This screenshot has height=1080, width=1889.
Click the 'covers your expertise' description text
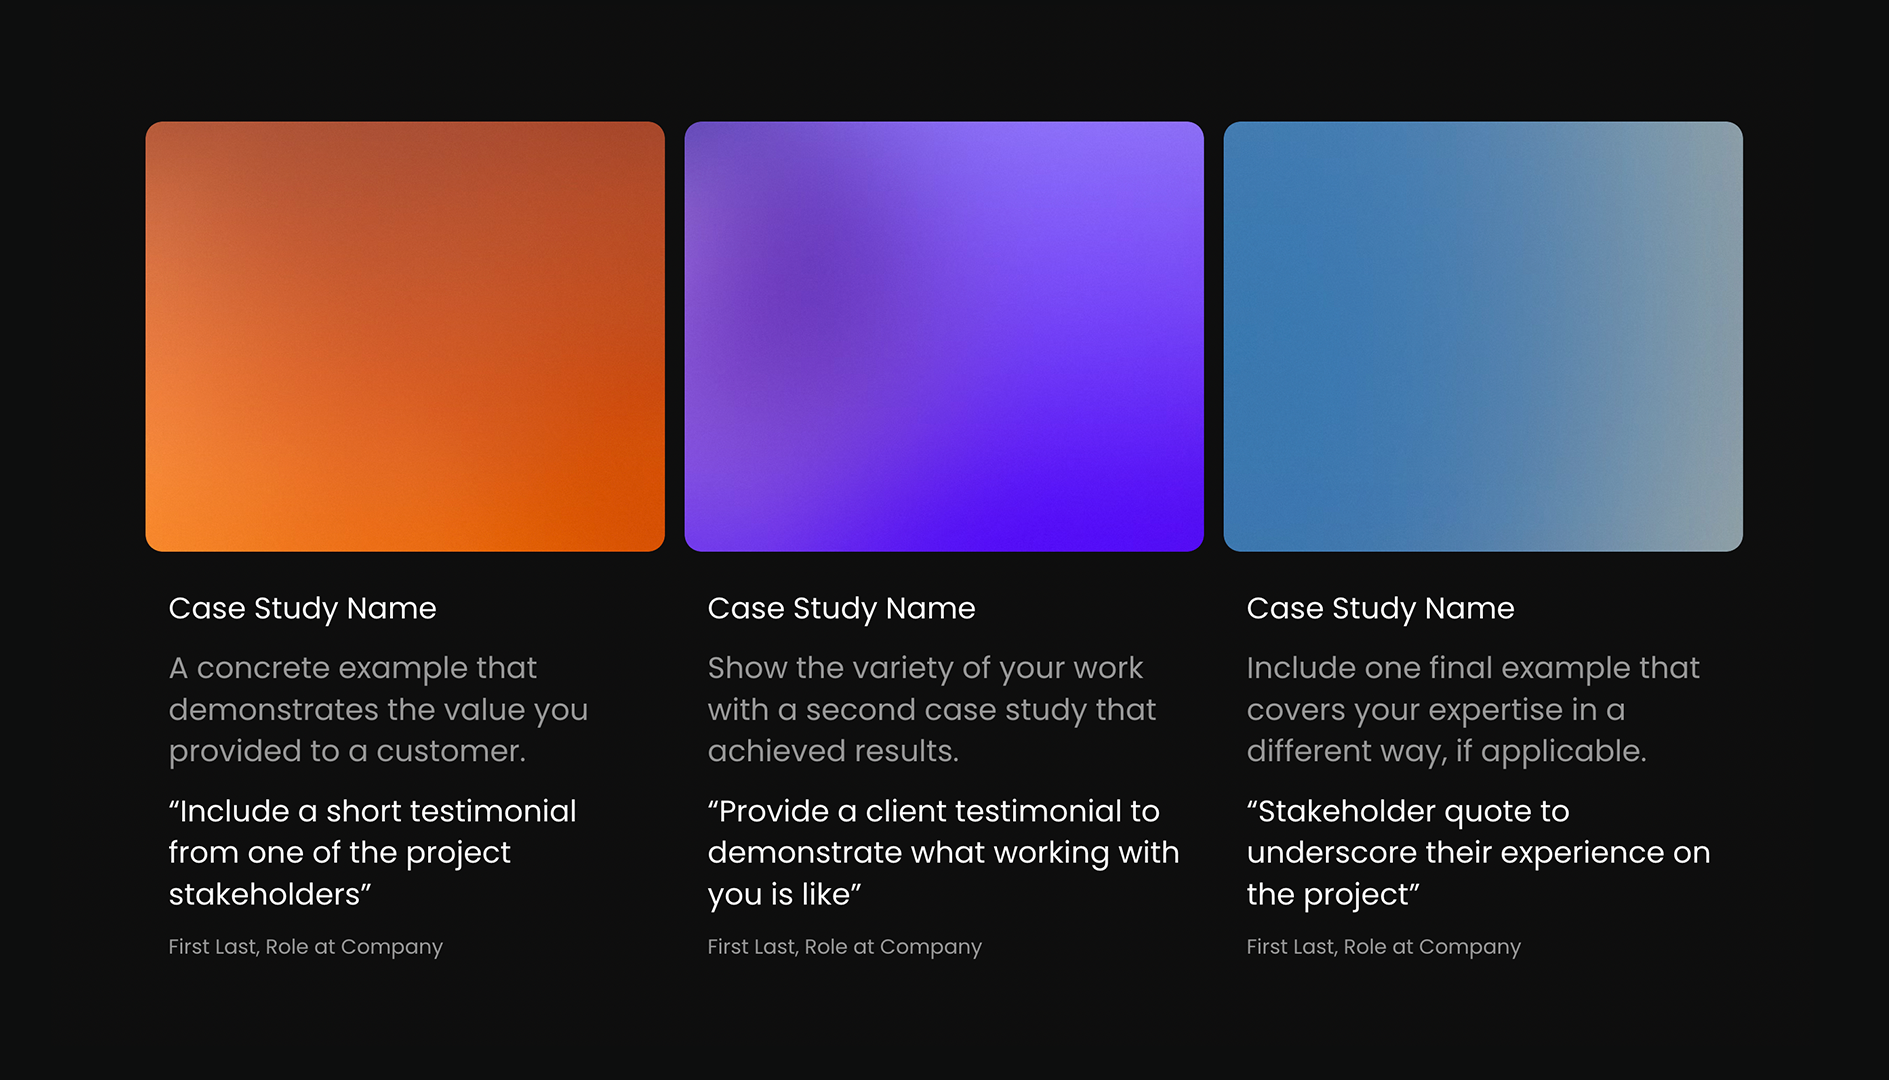[1472, 709]
